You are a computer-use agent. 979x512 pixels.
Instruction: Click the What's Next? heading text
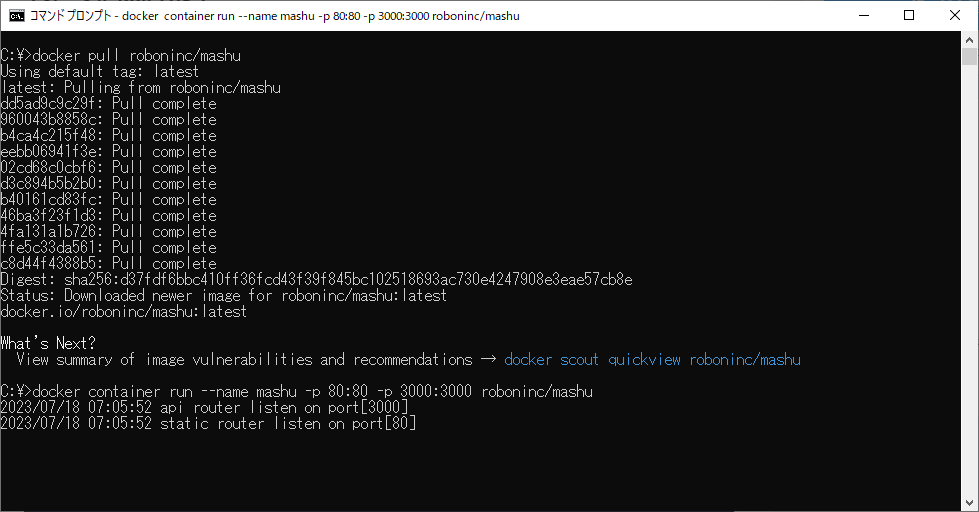(x=48, y=343)
